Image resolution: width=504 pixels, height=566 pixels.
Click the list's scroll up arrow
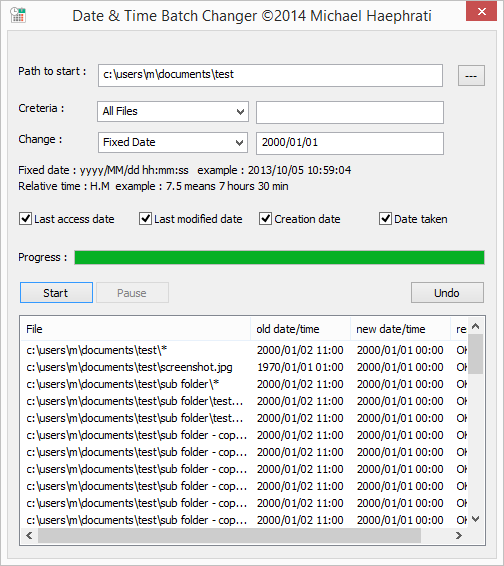pyautogui.click(x=475, y=327)
